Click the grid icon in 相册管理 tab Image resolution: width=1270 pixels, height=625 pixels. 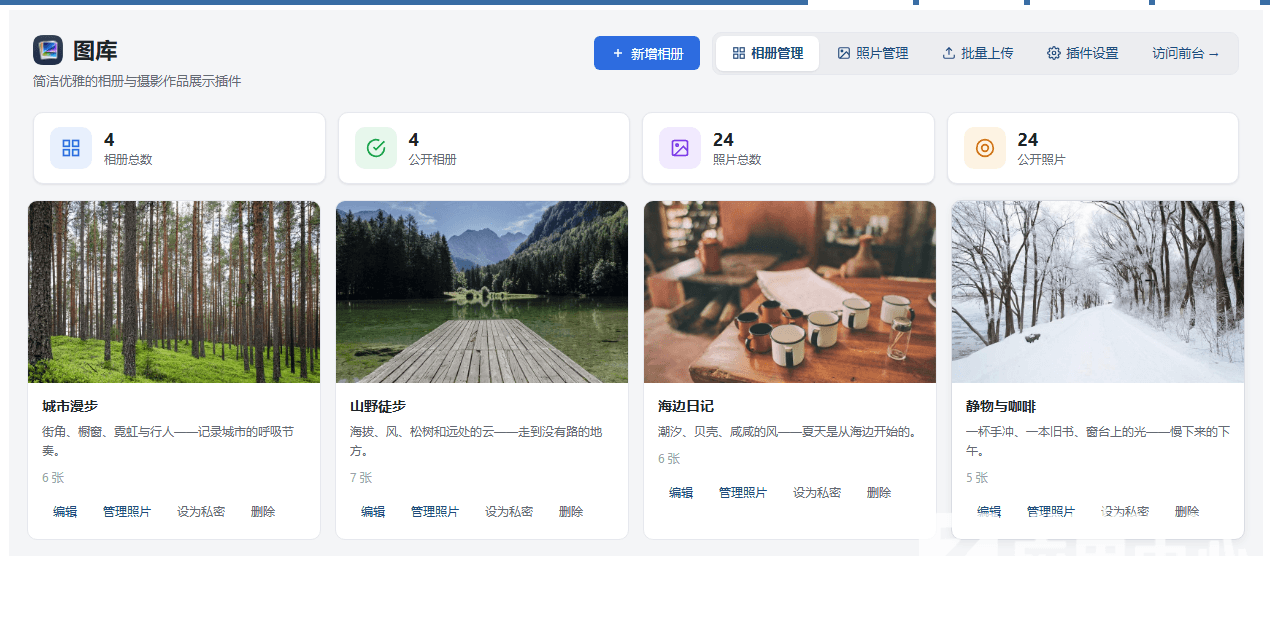tap(739, 53)
